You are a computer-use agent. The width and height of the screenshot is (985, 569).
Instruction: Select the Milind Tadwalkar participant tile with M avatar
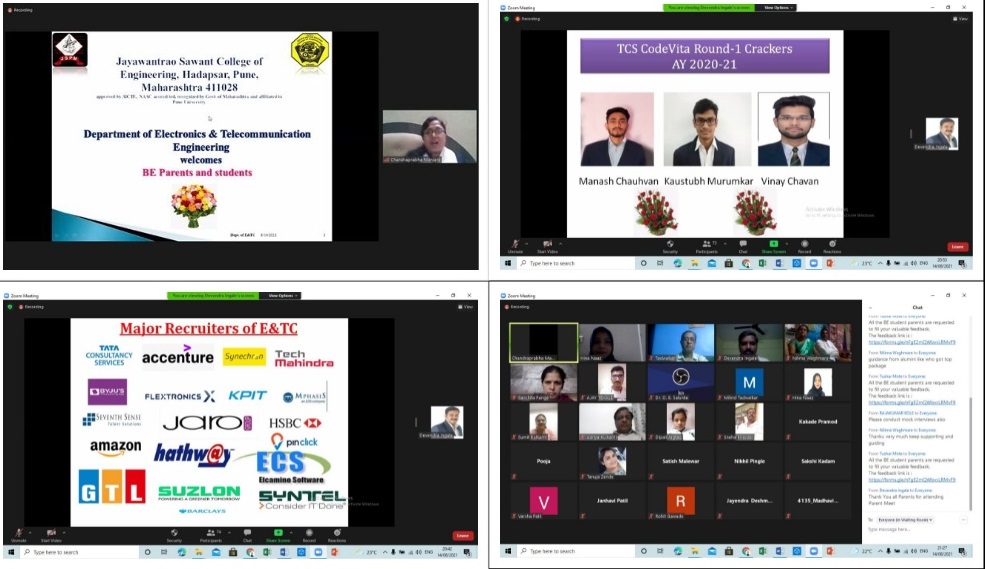[749, 382]
